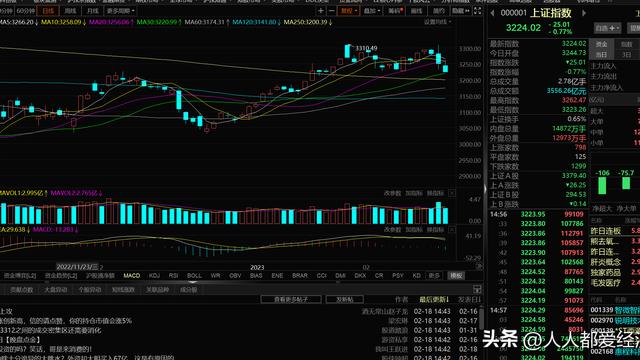
Task: Click layout icon beside bottom panel tabs
Action: click(477, 289)
